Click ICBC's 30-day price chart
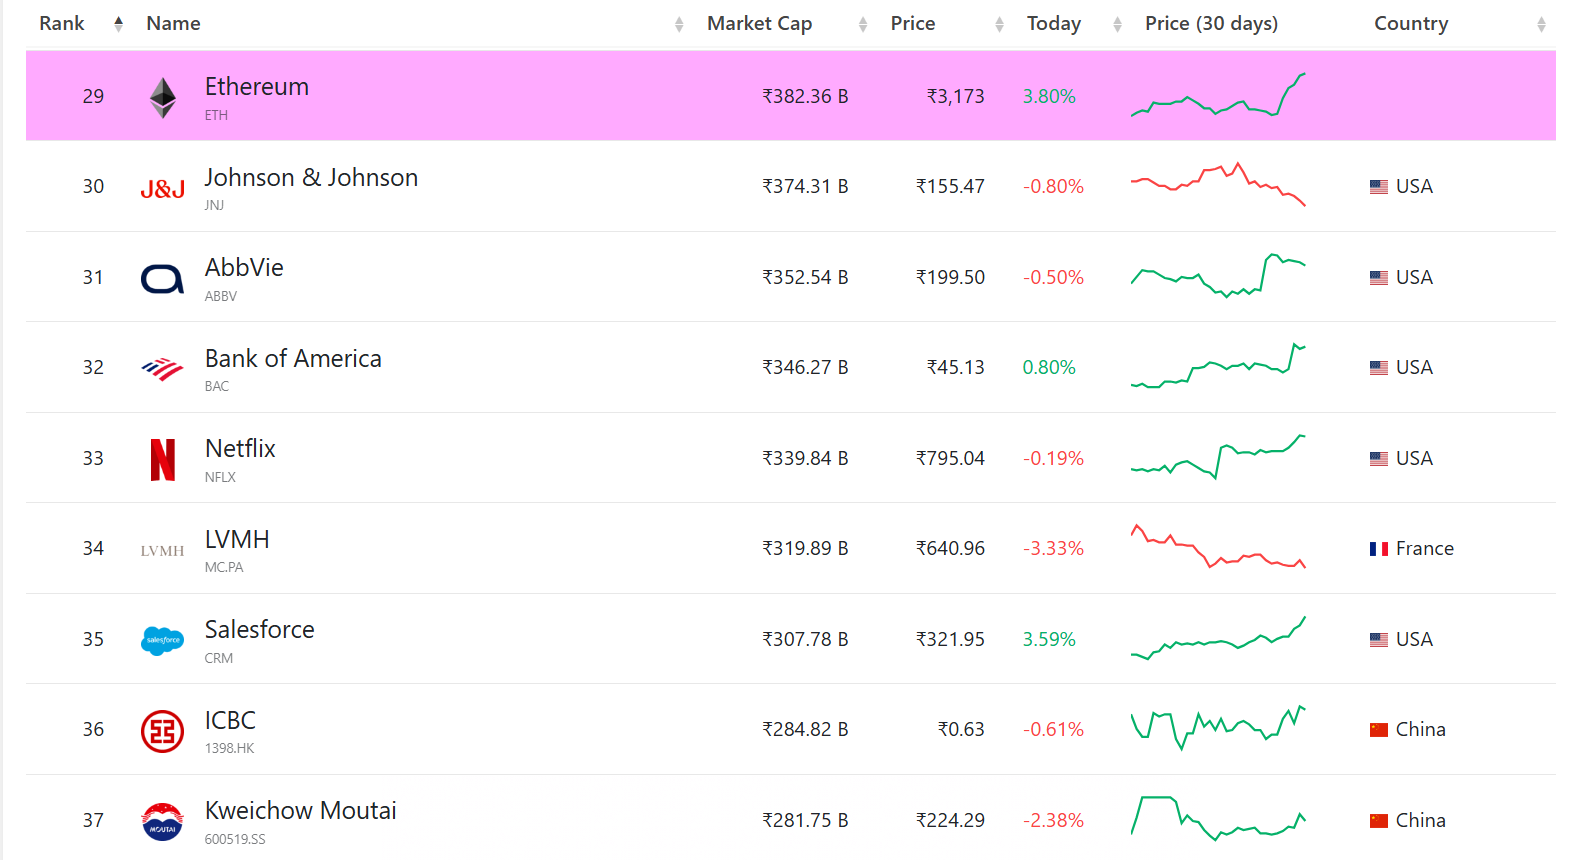Screen dimensions: 1576x860 (1218, 728)
